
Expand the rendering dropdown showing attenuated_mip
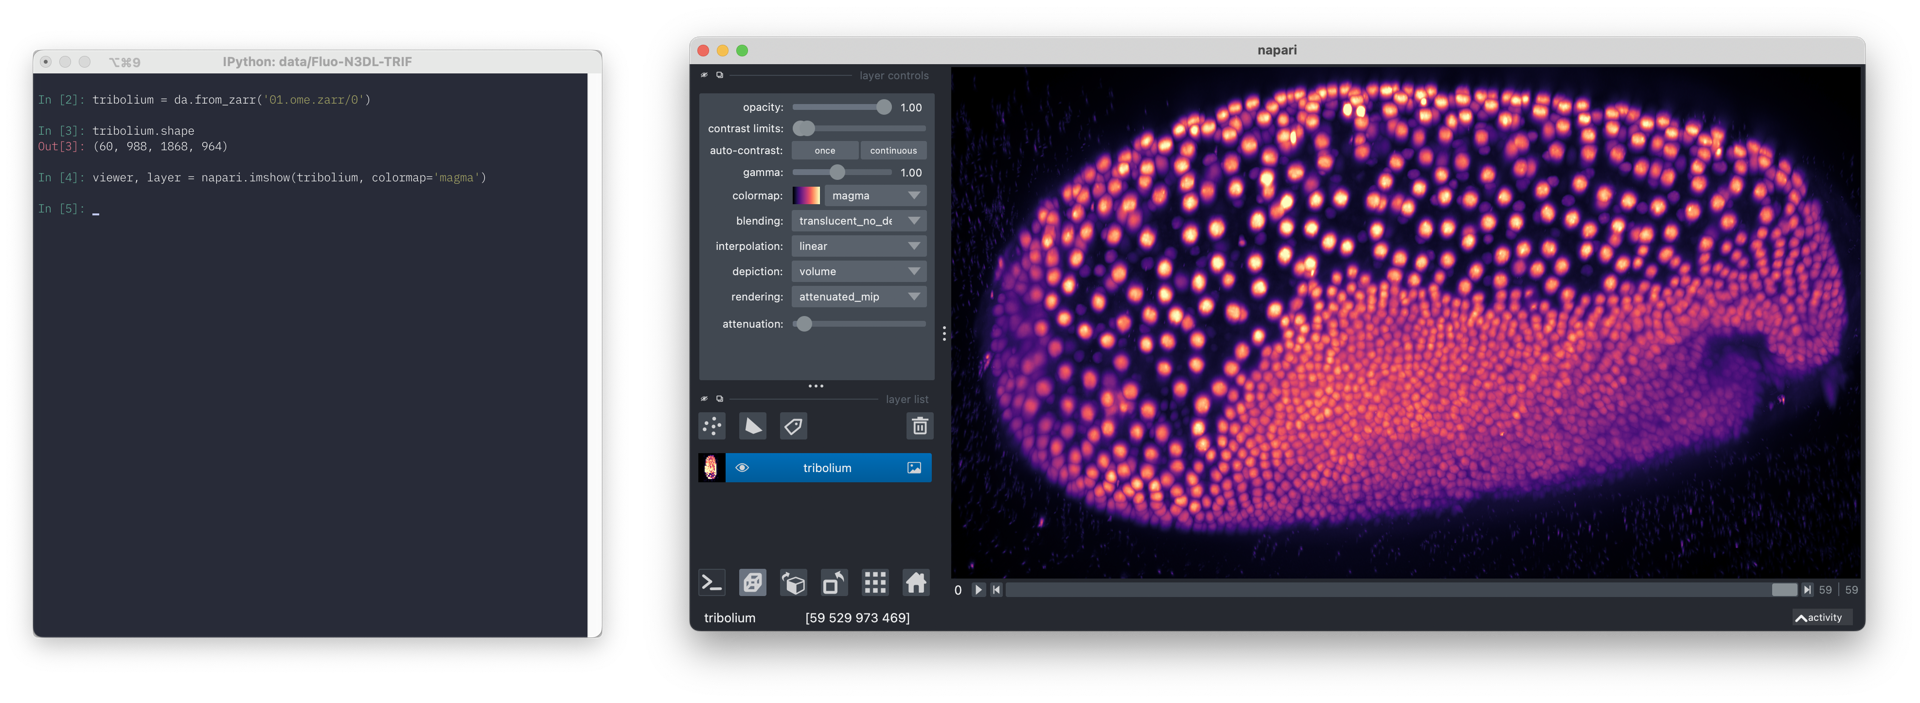(x=858, y=297)
